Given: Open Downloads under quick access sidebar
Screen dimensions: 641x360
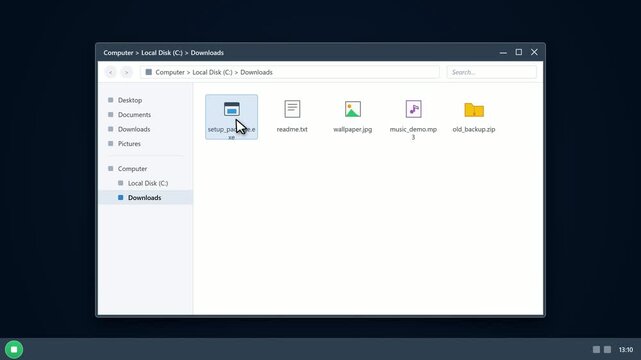Looking at the screenshot, I should (x=146, y=129).
